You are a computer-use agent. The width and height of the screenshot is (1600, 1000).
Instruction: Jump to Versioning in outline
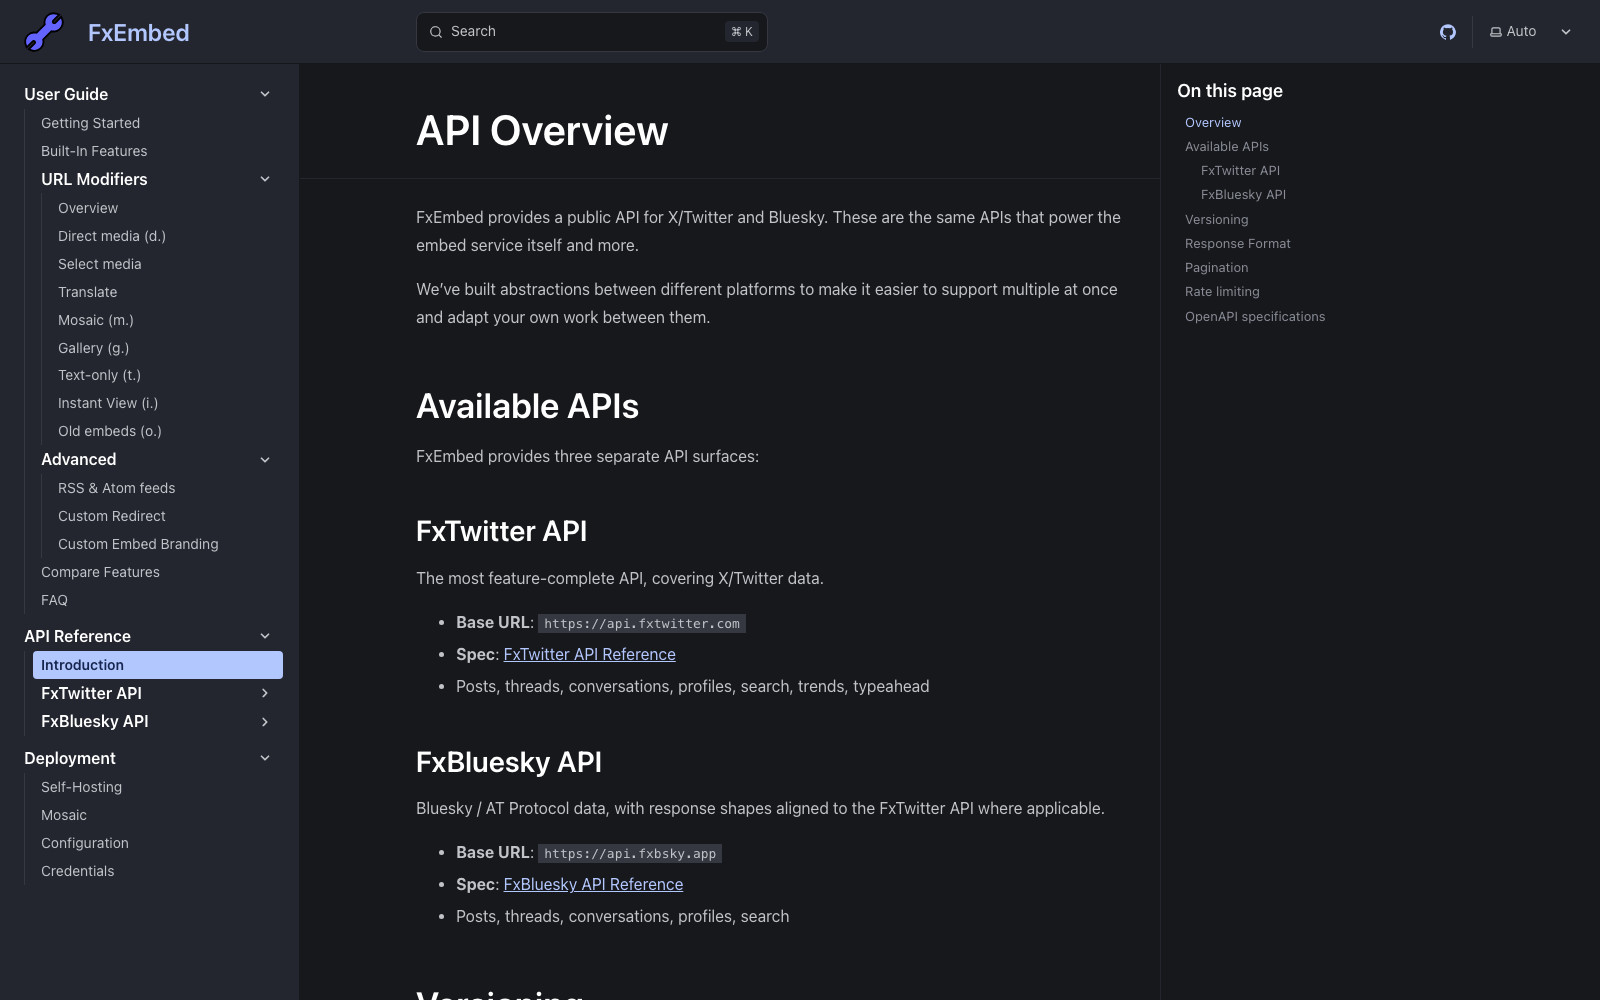(x=1217, y=219)
